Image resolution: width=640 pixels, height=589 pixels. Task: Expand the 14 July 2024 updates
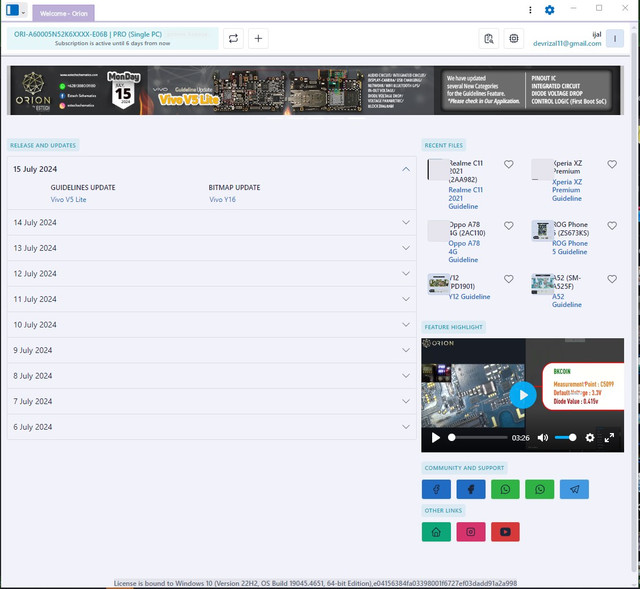[x=212, y=222]
